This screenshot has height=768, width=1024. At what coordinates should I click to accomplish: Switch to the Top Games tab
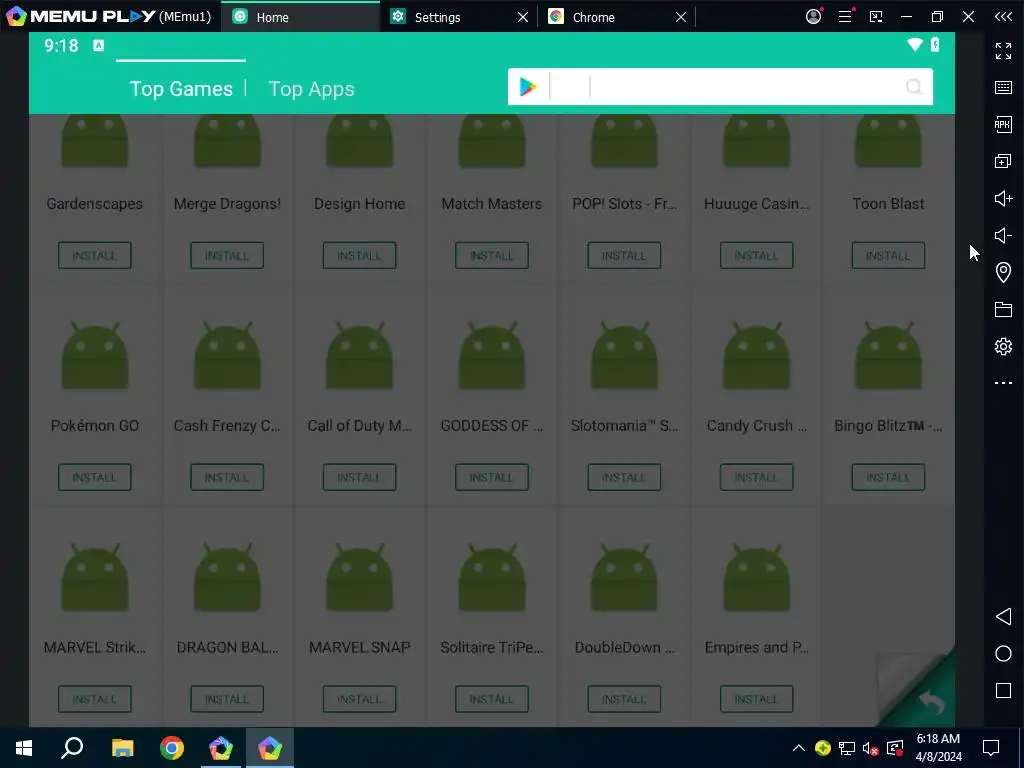[181, 89]
